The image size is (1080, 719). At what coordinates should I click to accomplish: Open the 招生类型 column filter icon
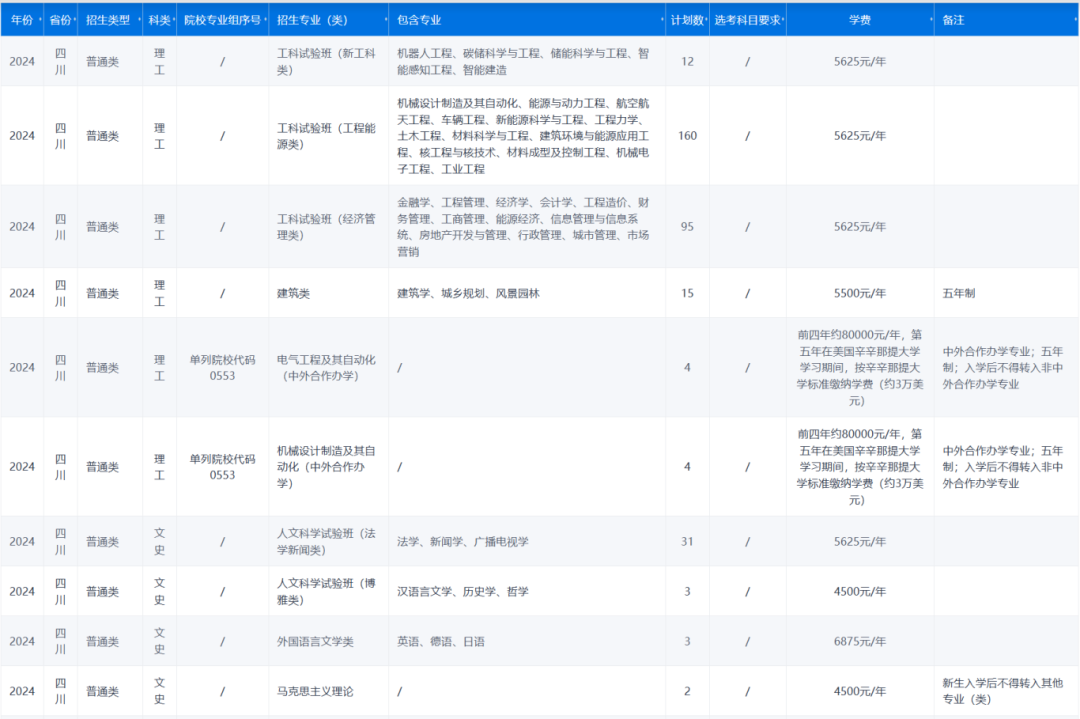(x=137, y=19)
